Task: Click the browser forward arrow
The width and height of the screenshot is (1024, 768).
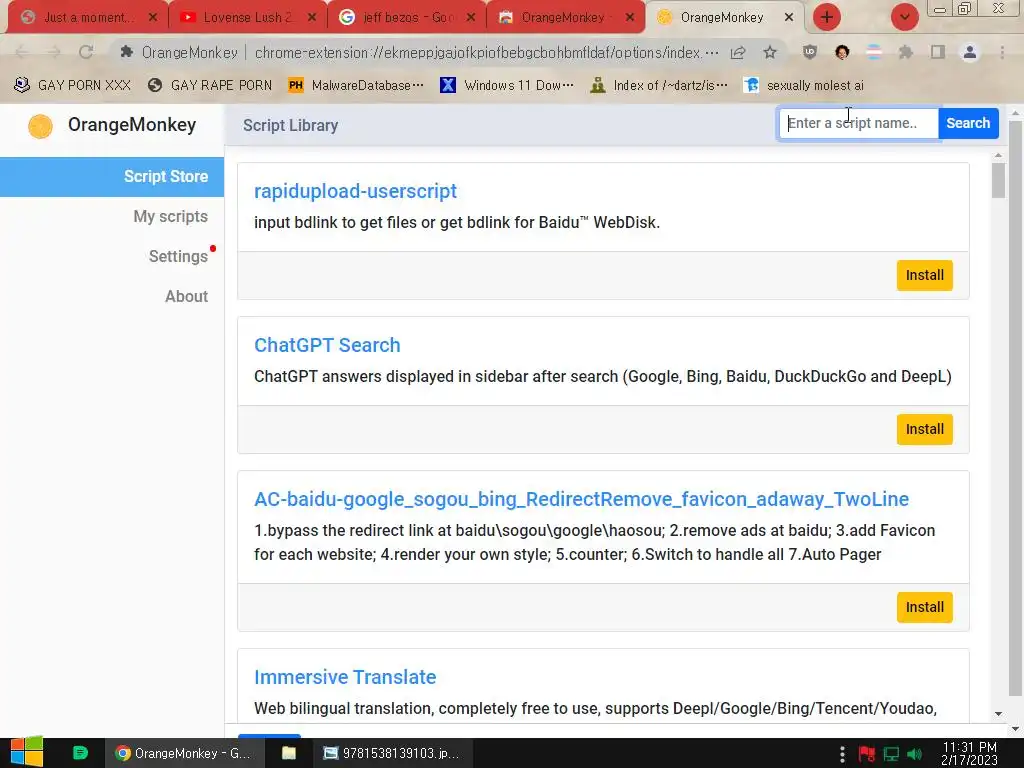Action: click(54, 52)
